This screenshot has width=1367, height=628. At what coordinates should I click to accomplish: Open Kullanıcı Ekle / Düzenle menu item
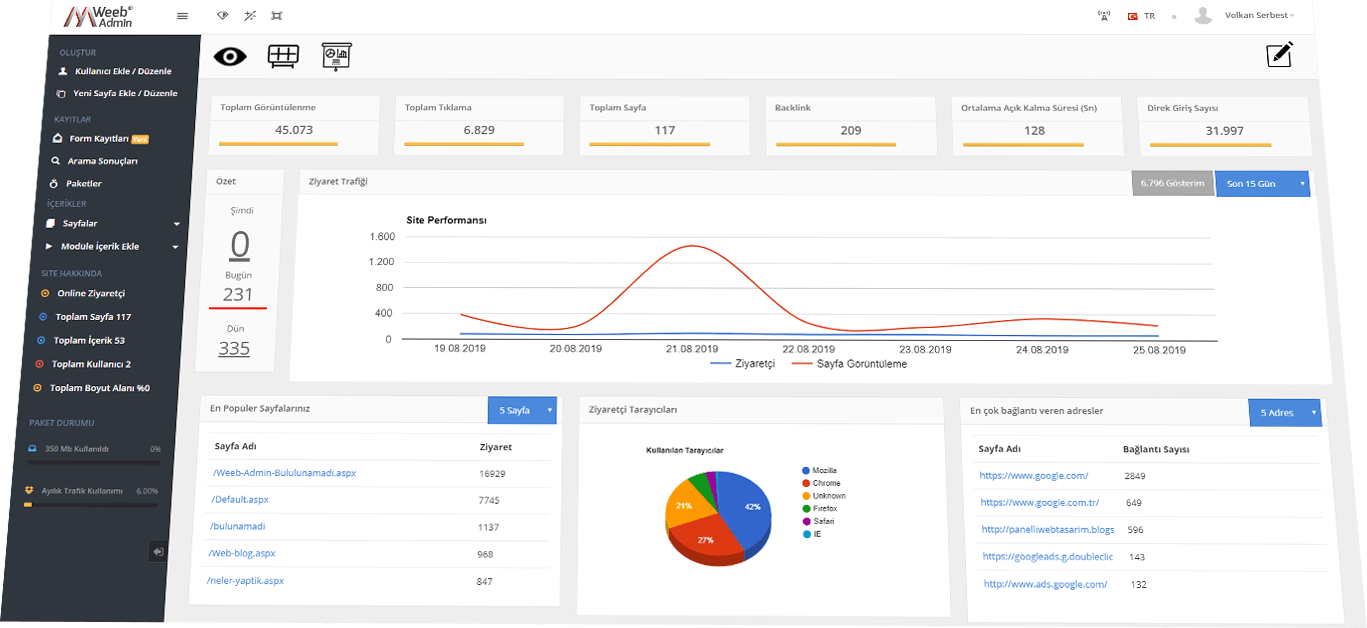tap(122, 71)
